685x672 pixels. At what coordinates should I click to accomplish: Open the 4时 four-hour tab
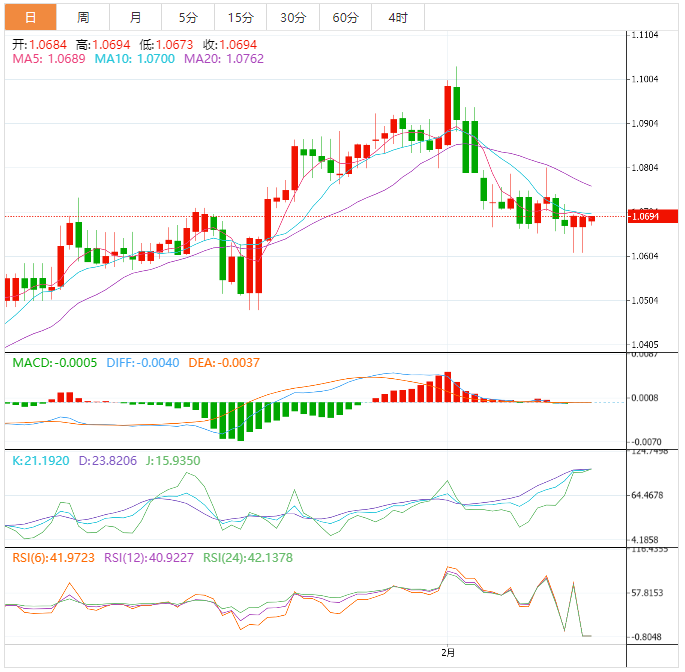point(397,17)
